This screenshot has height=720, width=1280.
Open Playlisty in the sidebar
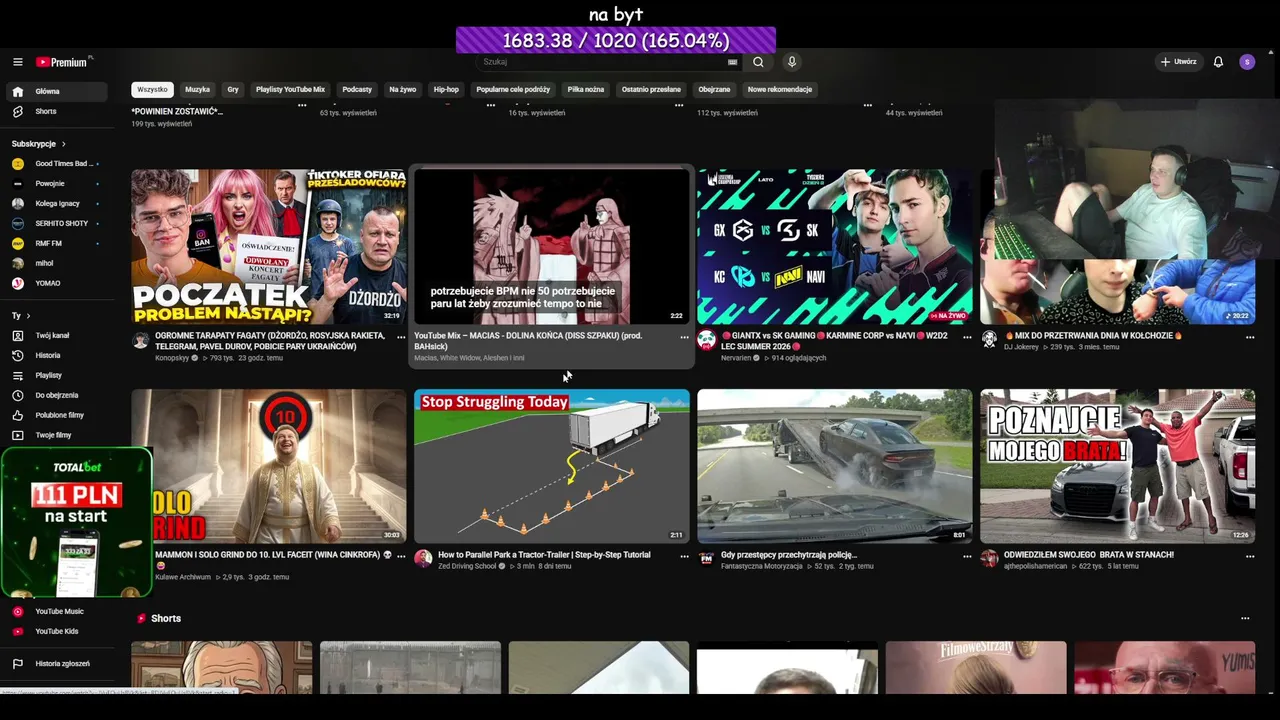tap(56, 375)
